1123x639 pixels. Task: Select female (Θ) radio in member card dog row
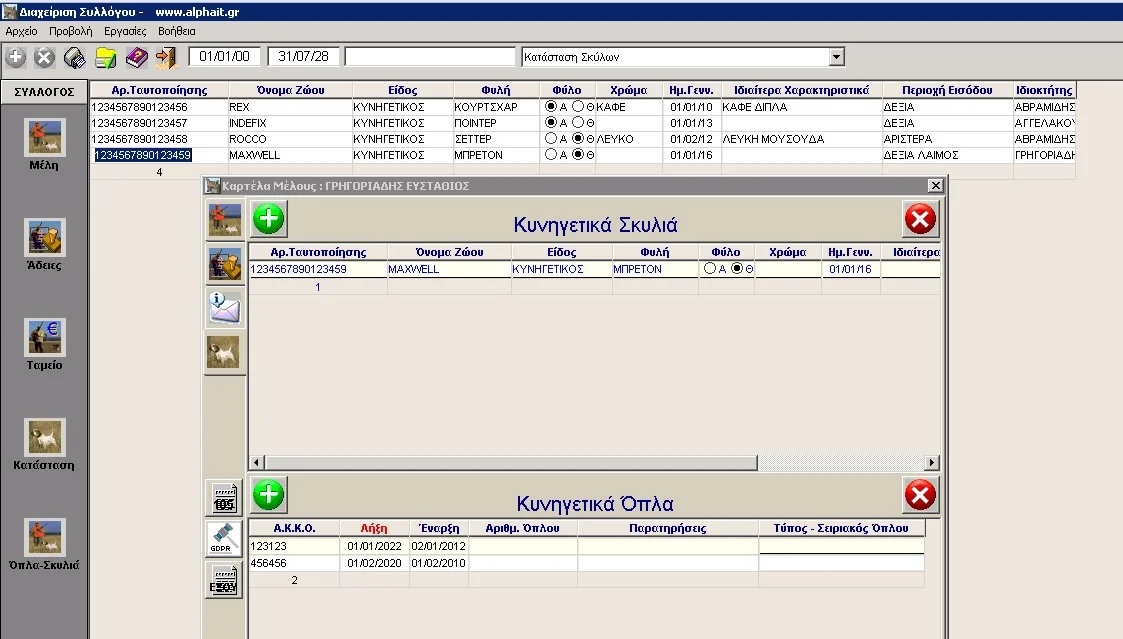[x=737, y=268]
